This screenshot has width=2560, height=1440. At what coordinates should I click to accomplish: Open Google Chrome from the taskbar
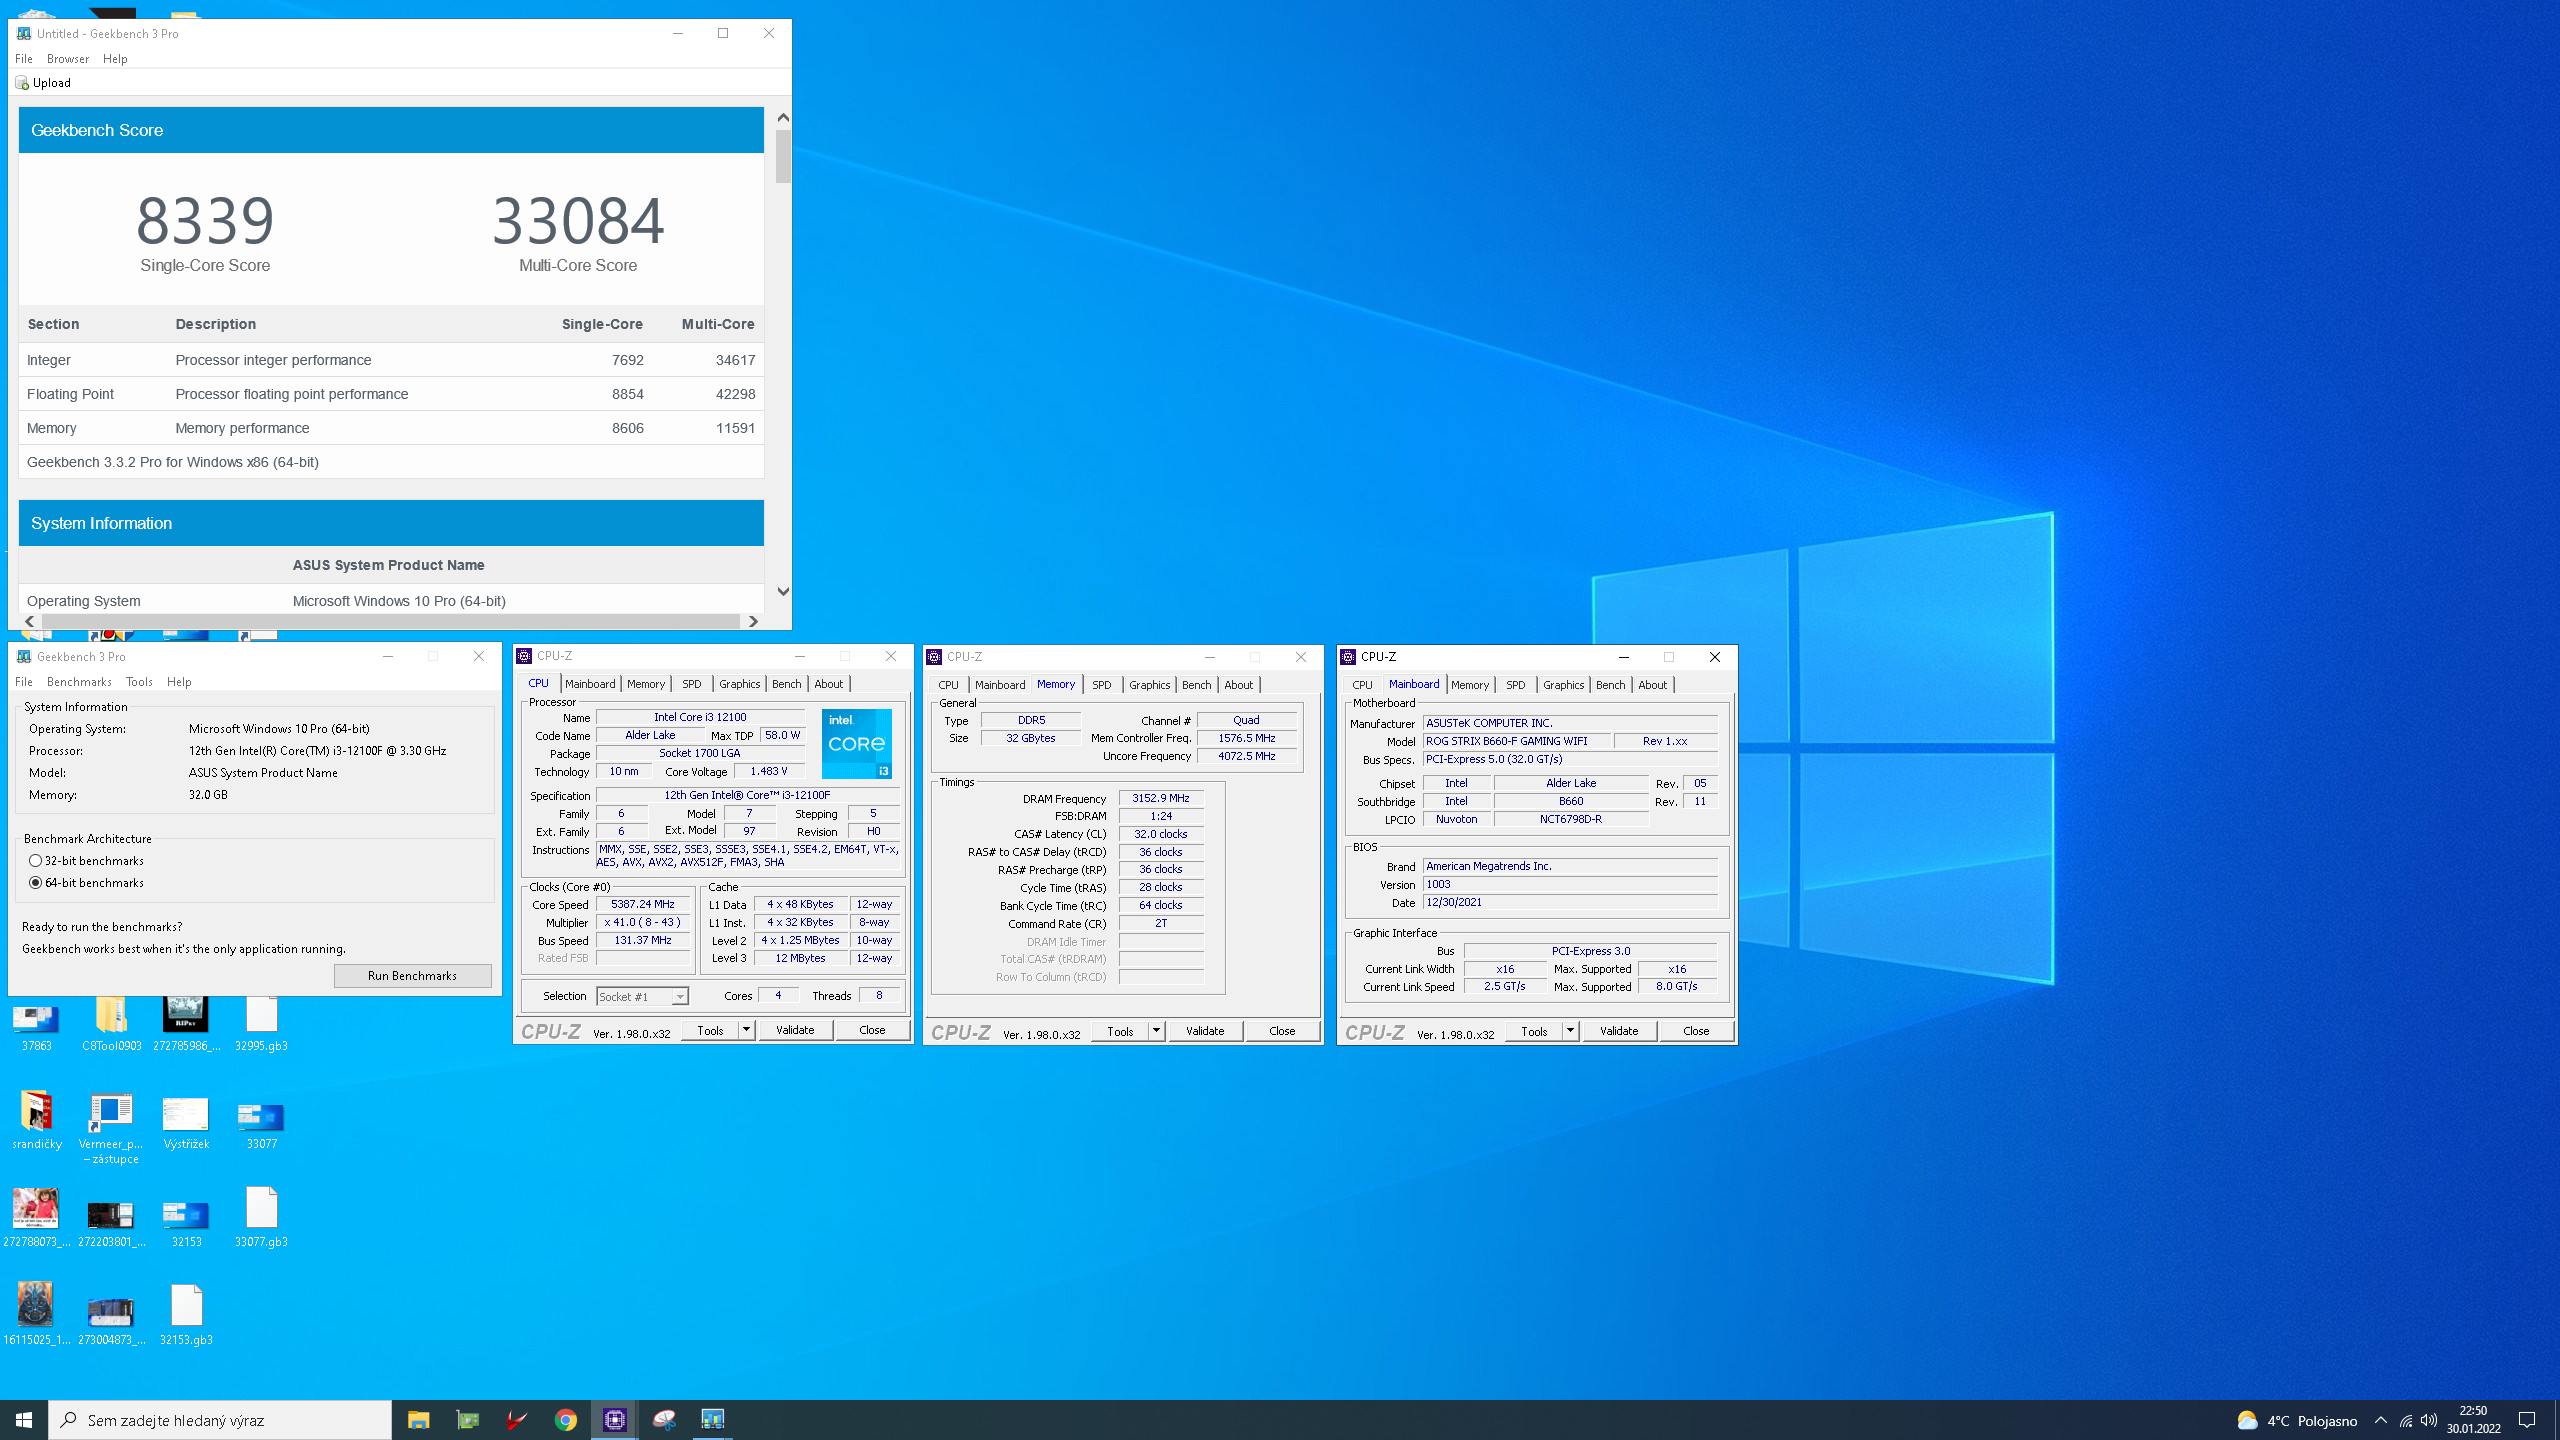point(566,1420)
